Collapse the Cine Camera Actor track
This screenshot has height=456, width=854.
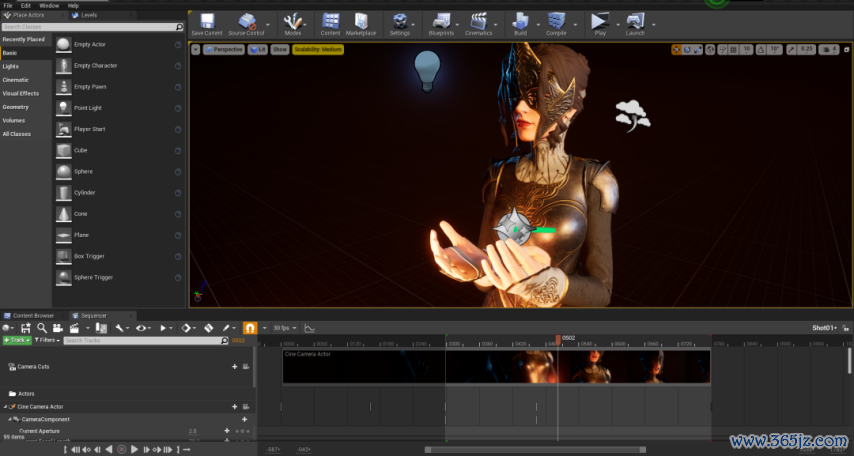pyautogui.click(x=4, y=406)
